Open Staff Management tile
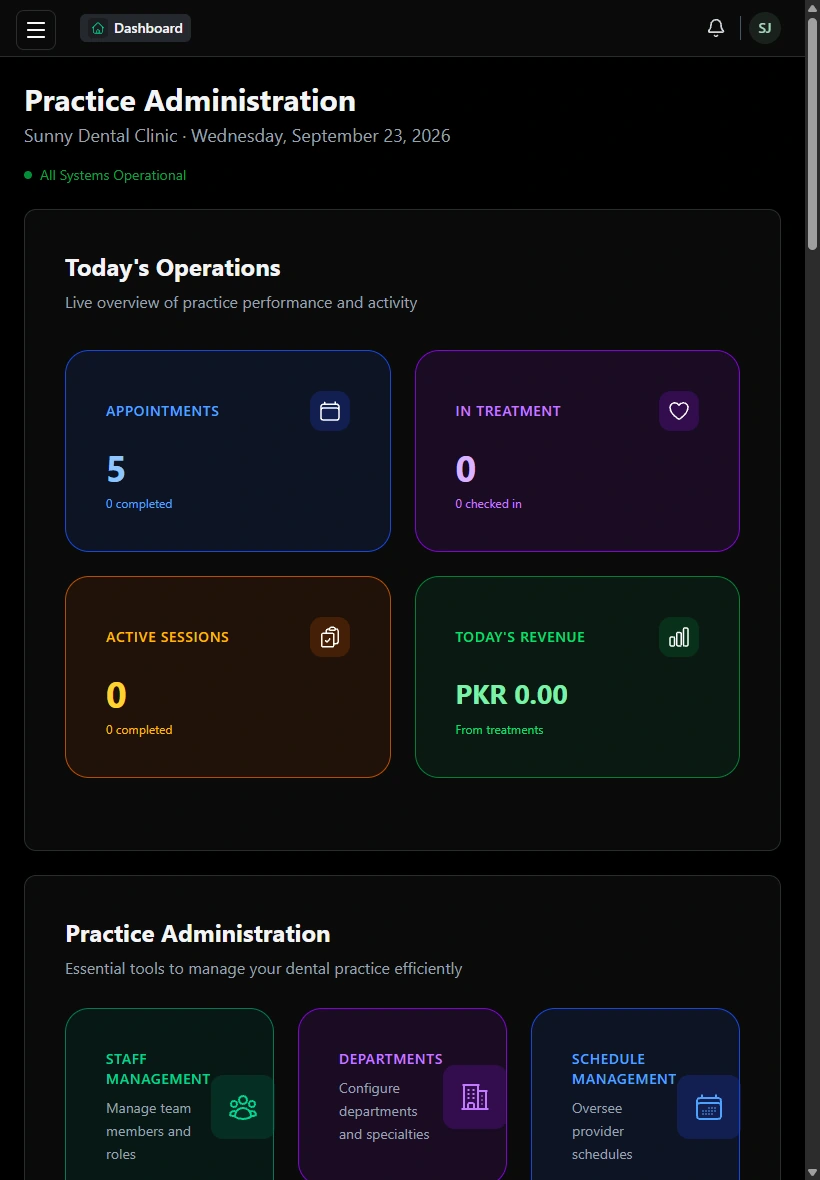Screen dimensions: 820x1180 point(169,1094)
